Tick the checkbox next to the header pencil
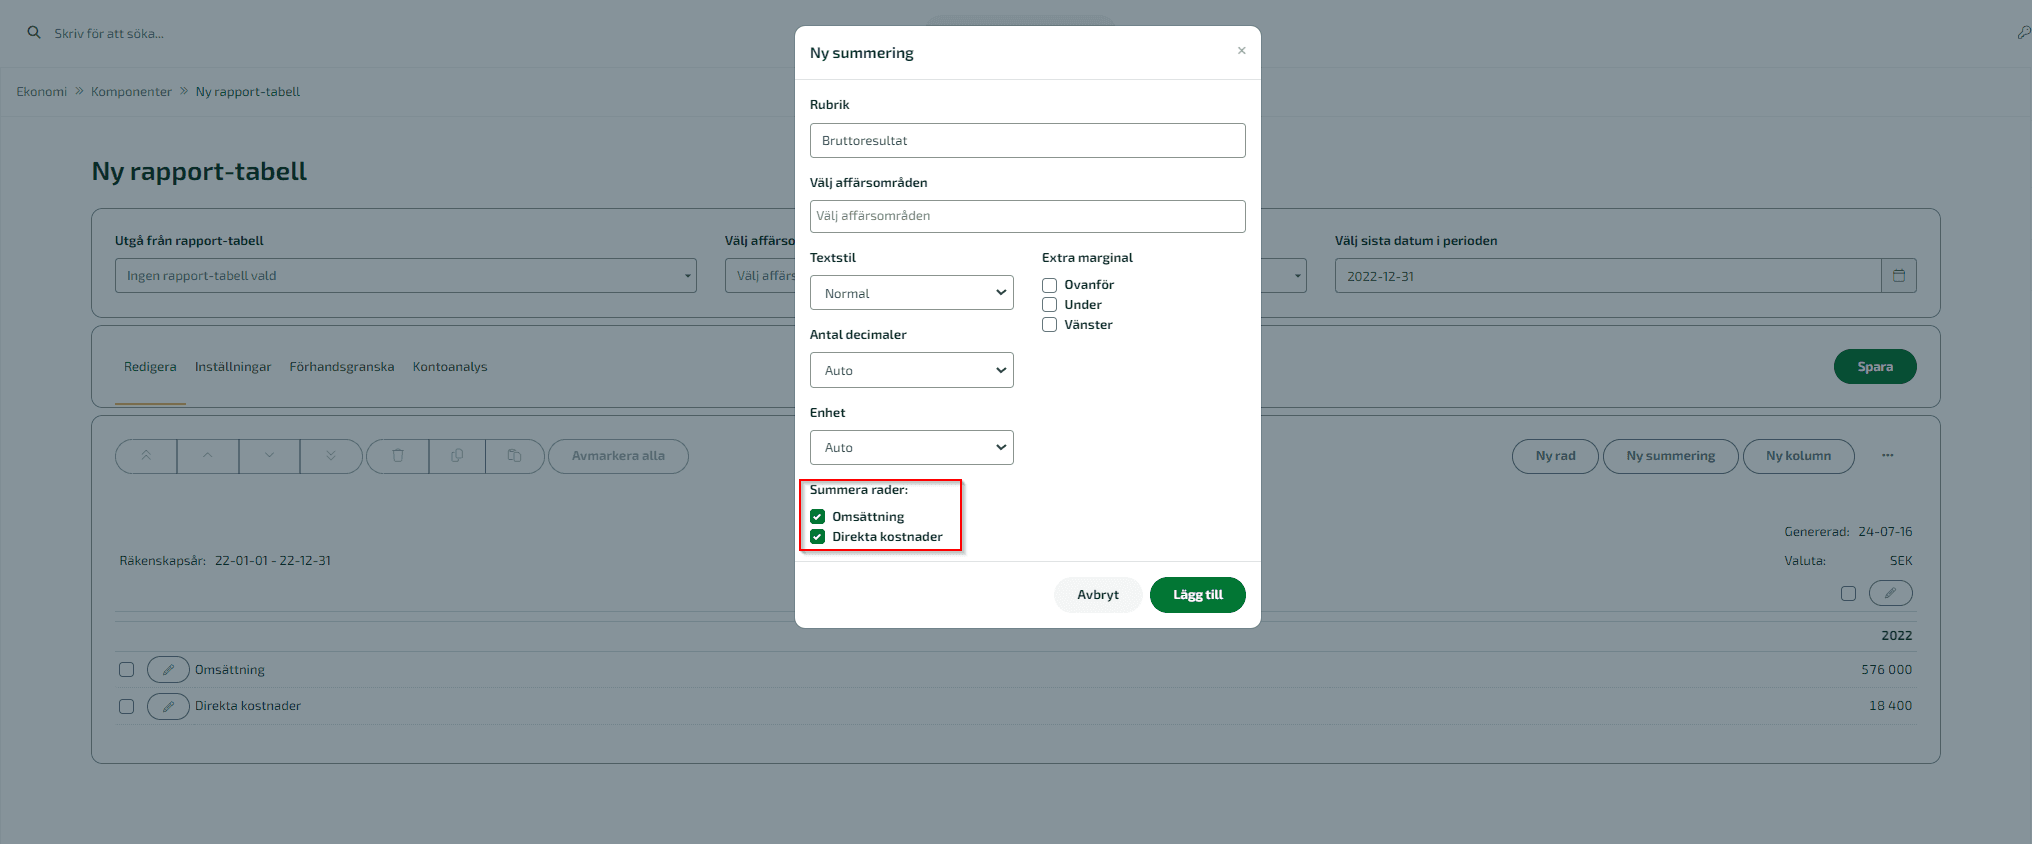This screenshot has width=2032, height=844. pyautogui.click(x=1848, y=593)
